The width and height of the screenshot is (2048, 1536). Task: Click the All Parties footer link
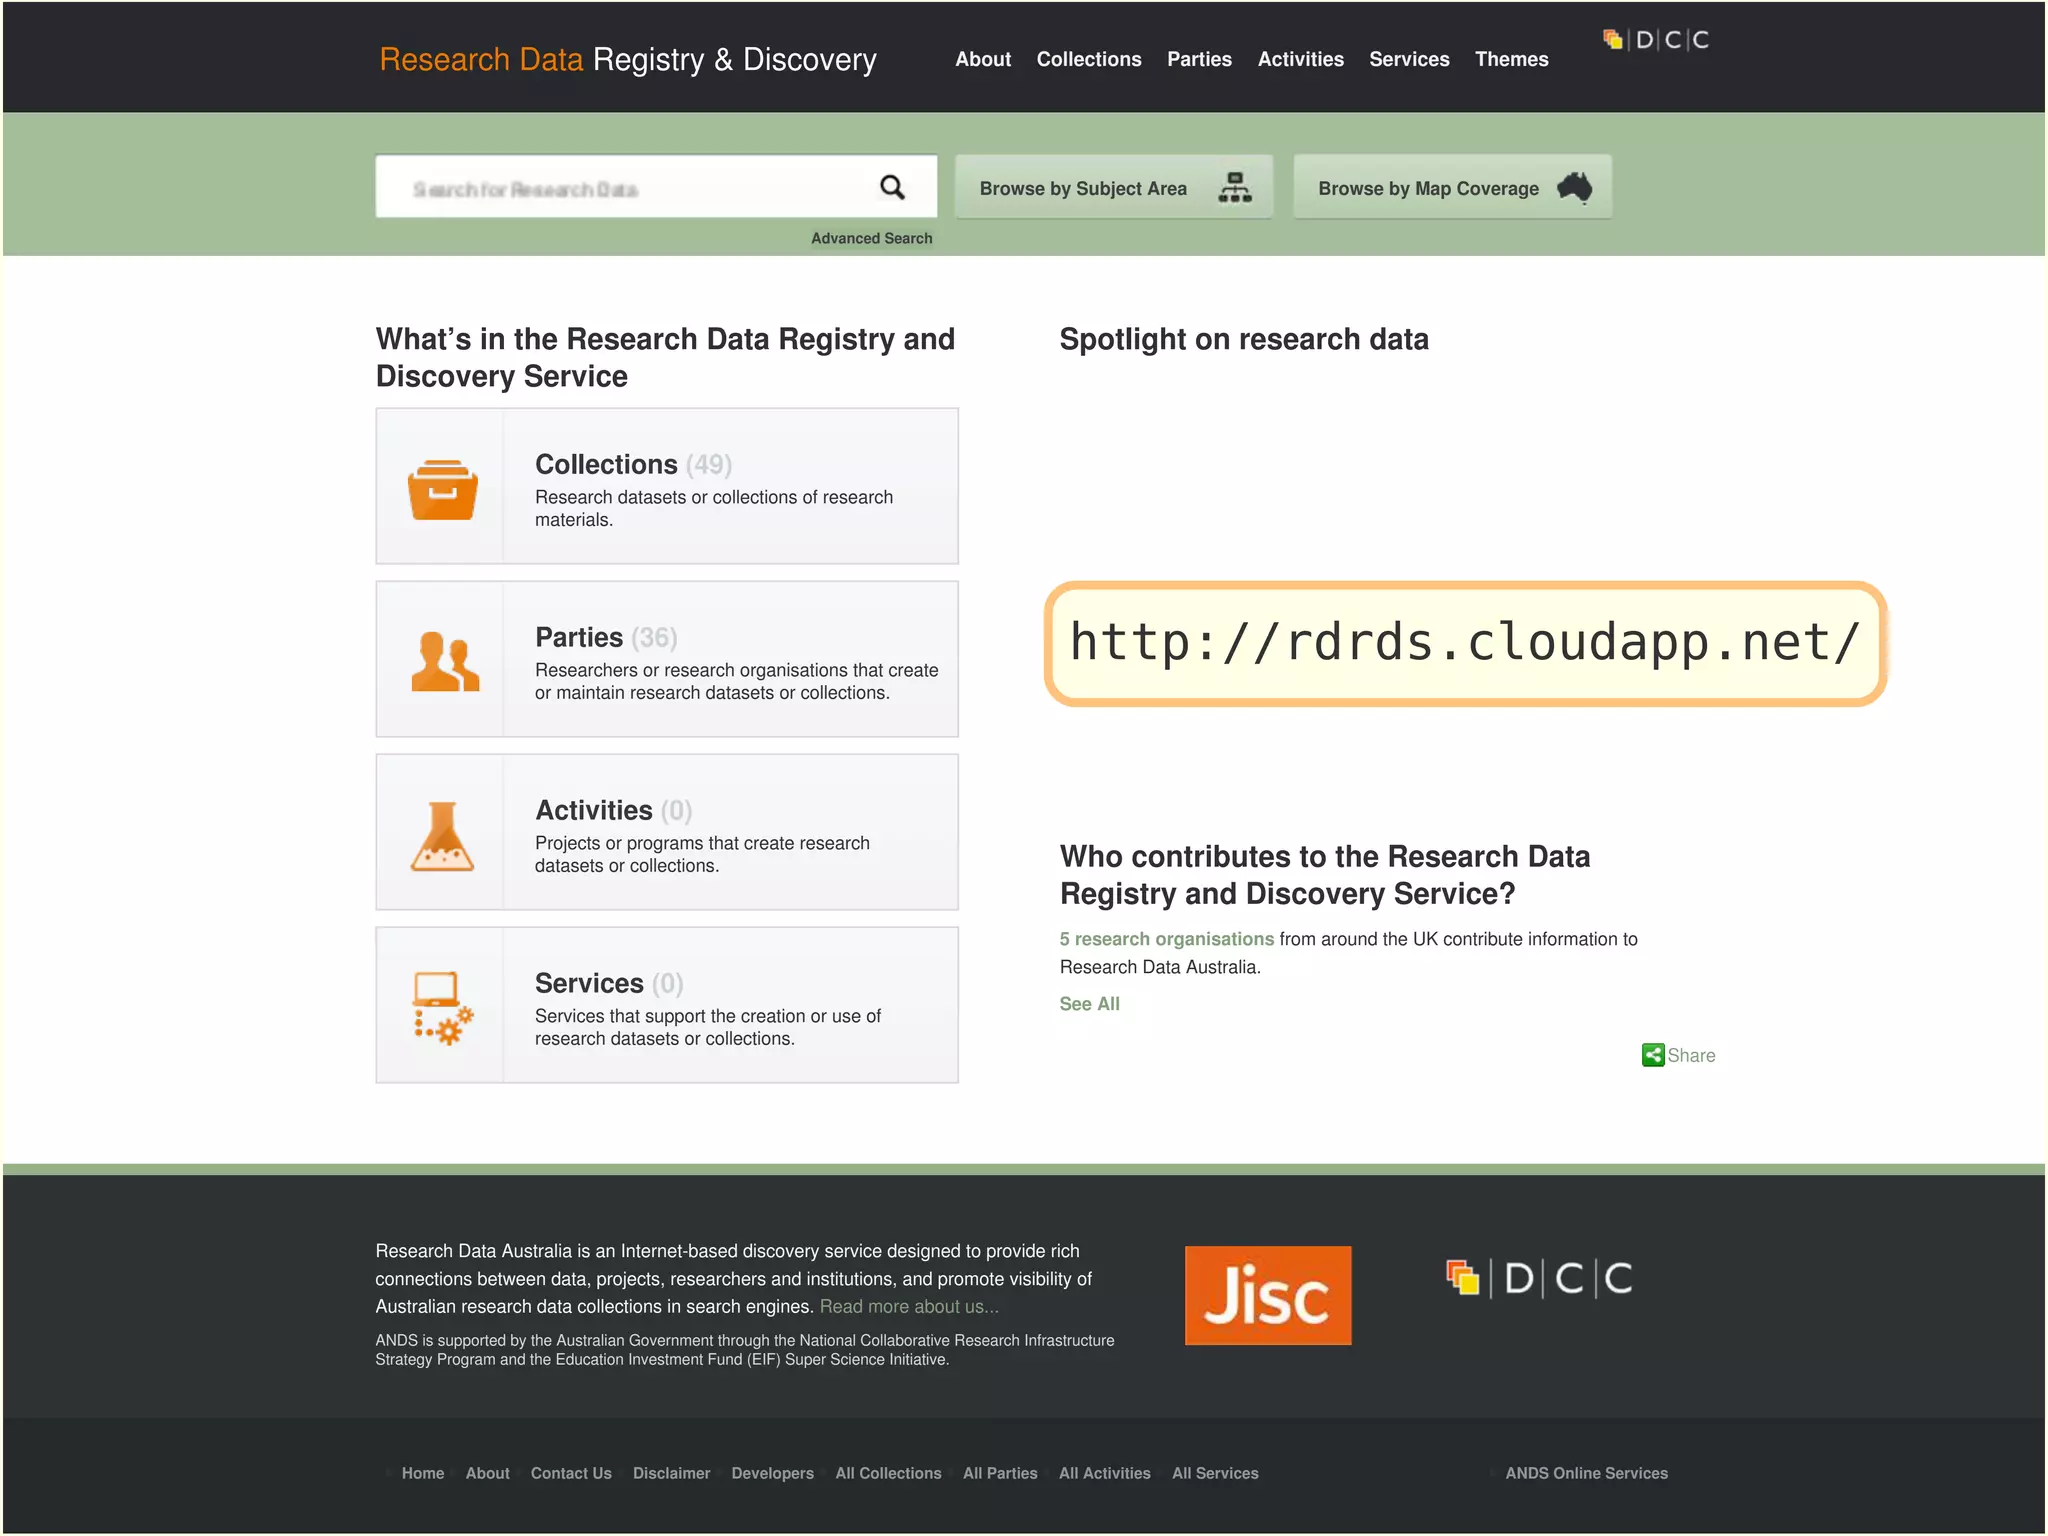[x=1000, y=1473]
